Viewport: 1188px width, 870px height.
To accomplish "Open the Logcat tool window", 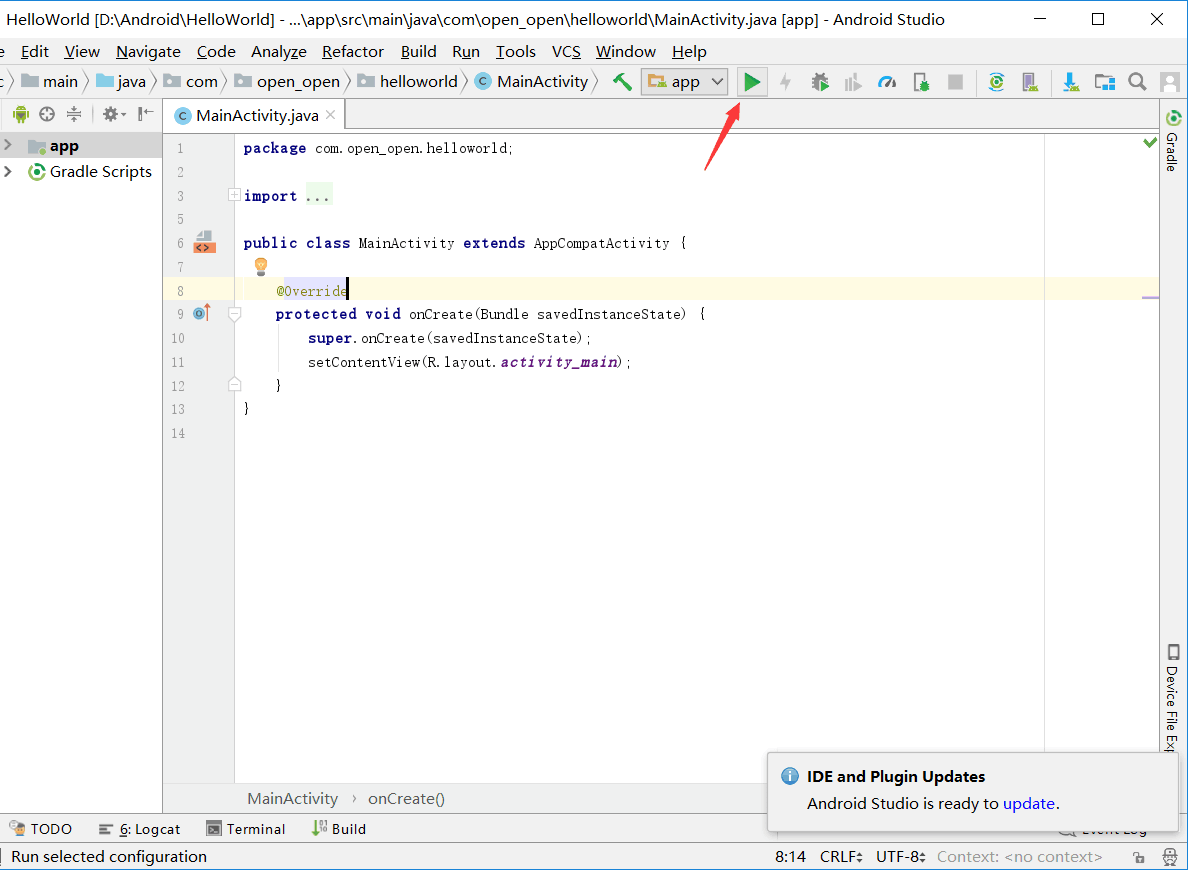I will click(x=139, y=829).
